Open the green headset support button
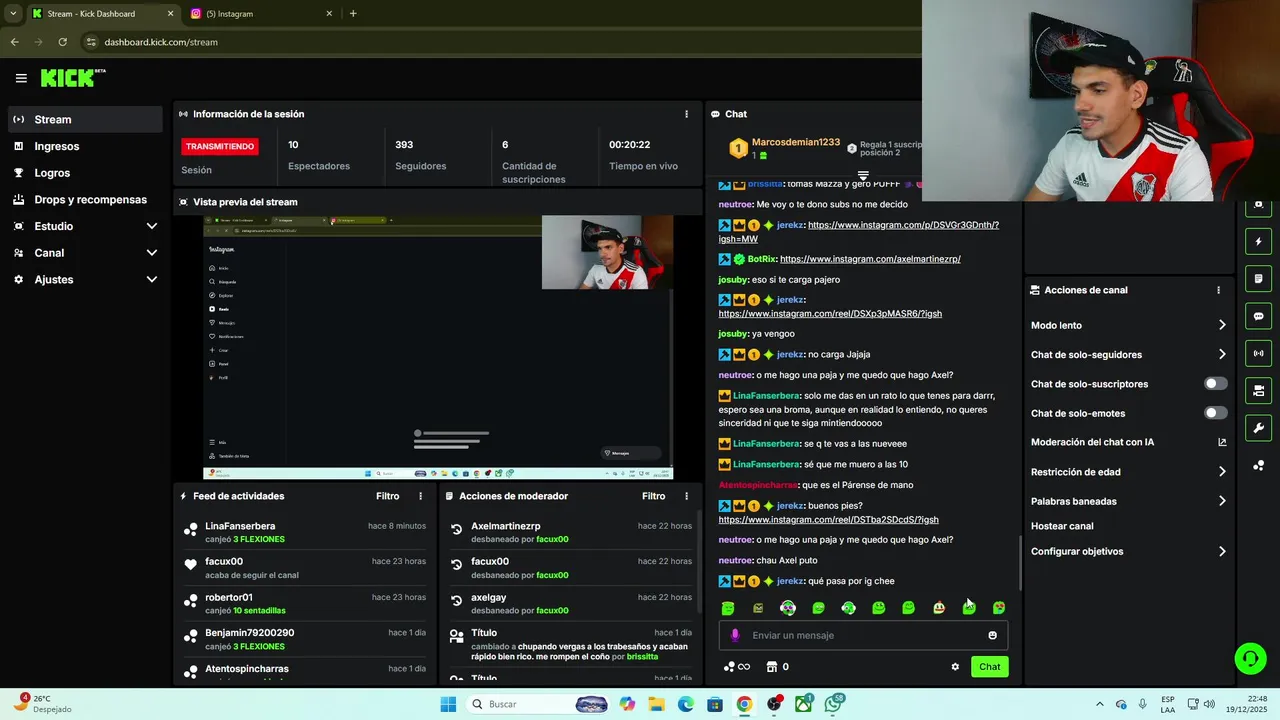This screenshot has width=1280, height=720. click(1249, 658)
